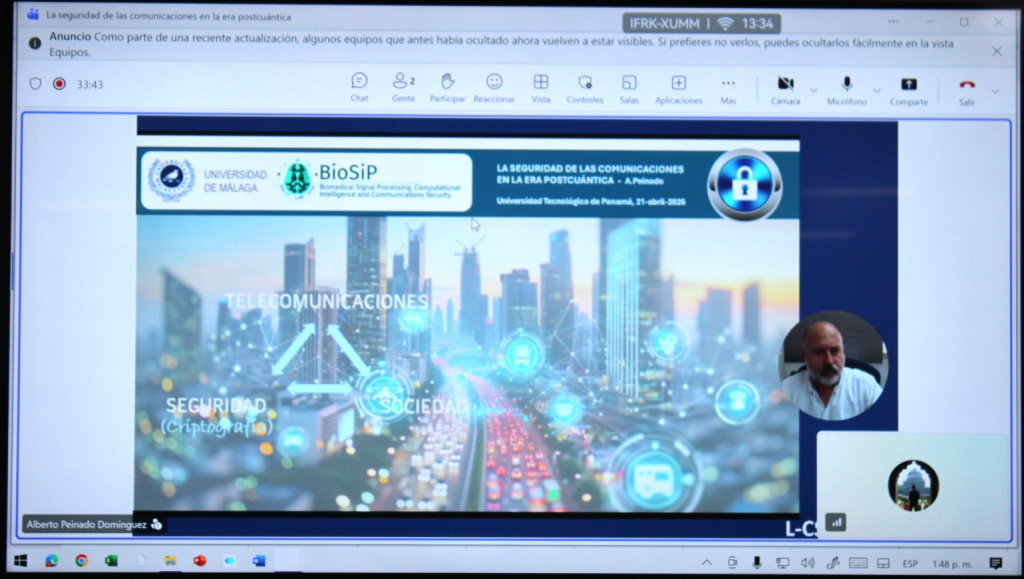Expand the microphone options dropdown arrow
The image size is (1024, 579).
tap(877, 91)
